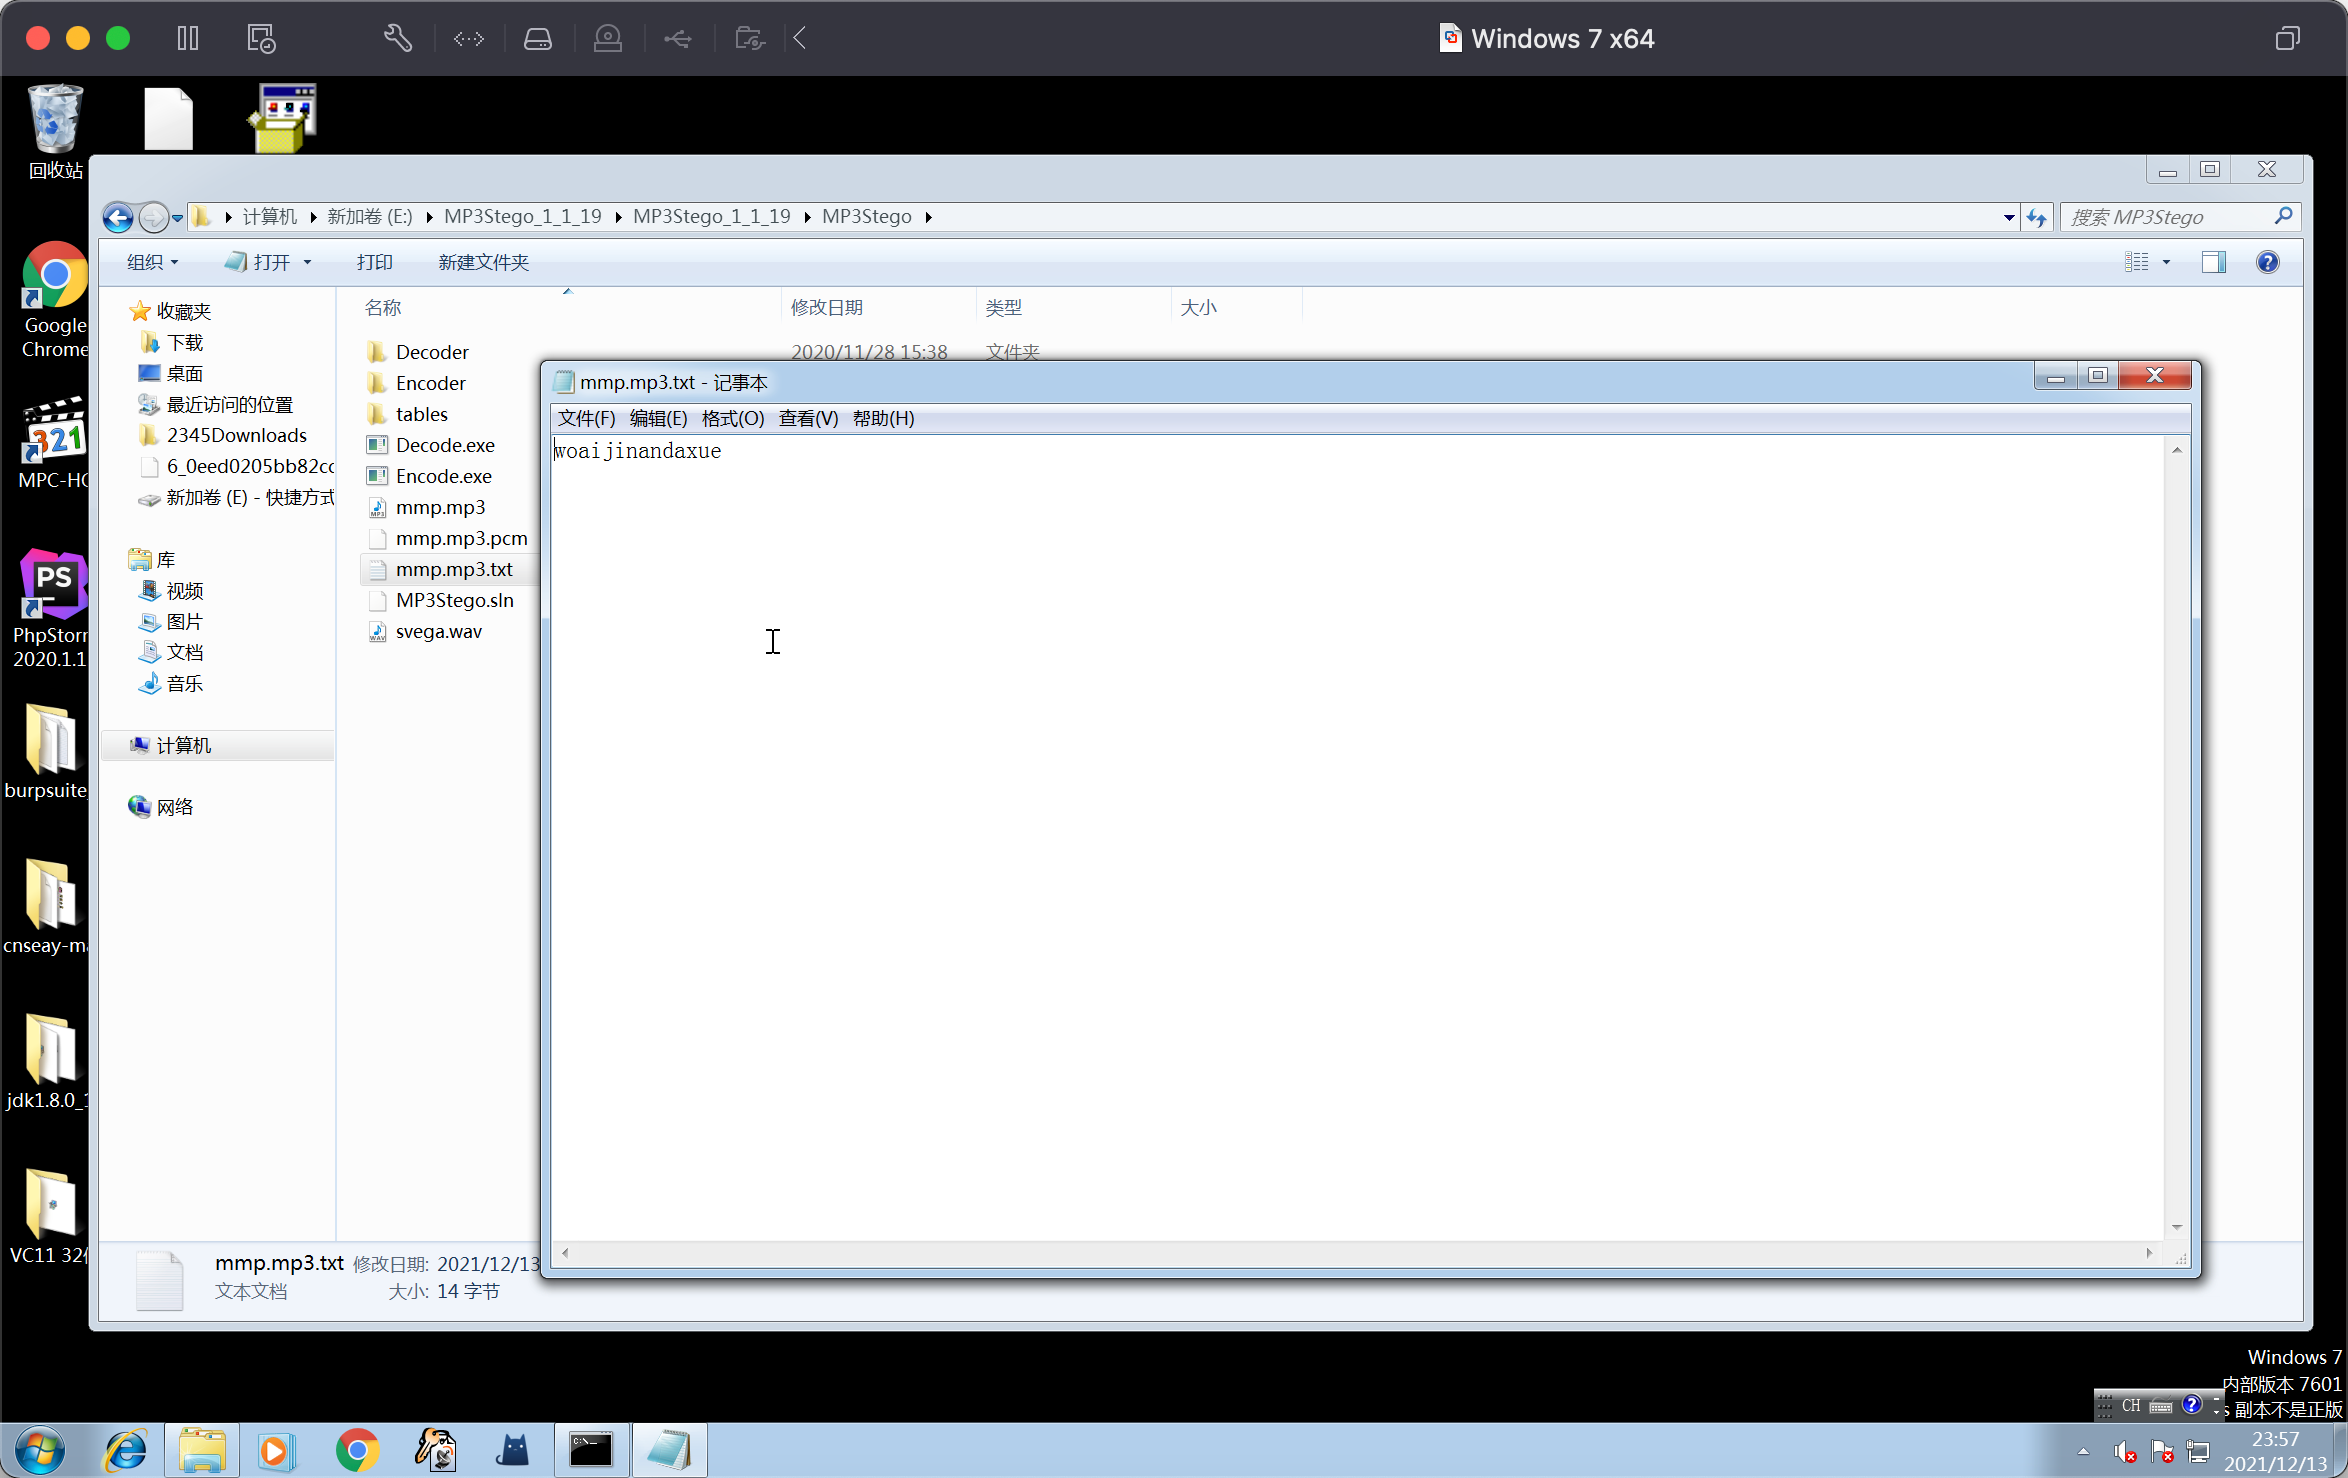Open the command prompt taskbar icon
The width and height of the screenshot is (2348, 1478).
point(591,1450)
